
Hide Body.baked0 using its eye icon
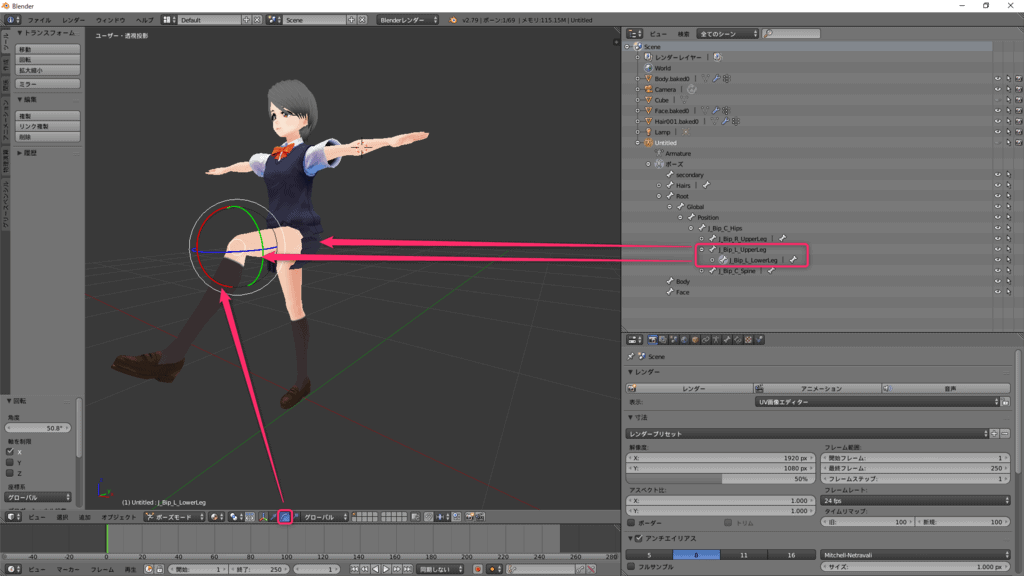coord(997,79)
